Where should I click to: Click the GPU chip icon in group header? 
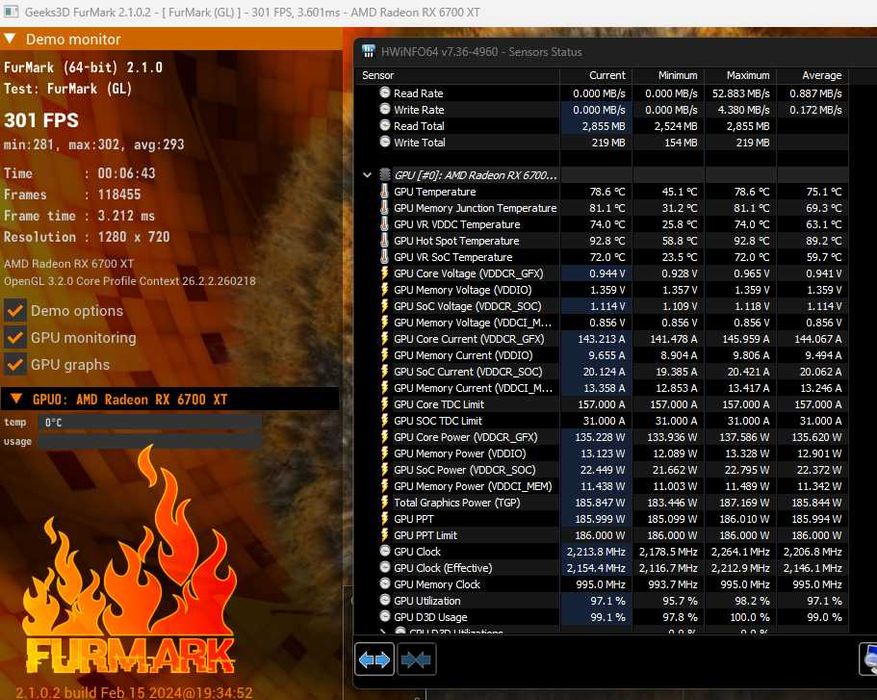pos(385,175)
